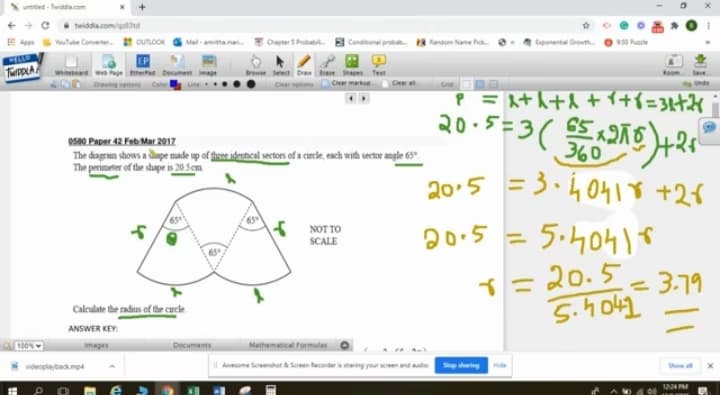Go back in the browser
The height and width of the screenshot is (395, 720).
pos(11,26)
